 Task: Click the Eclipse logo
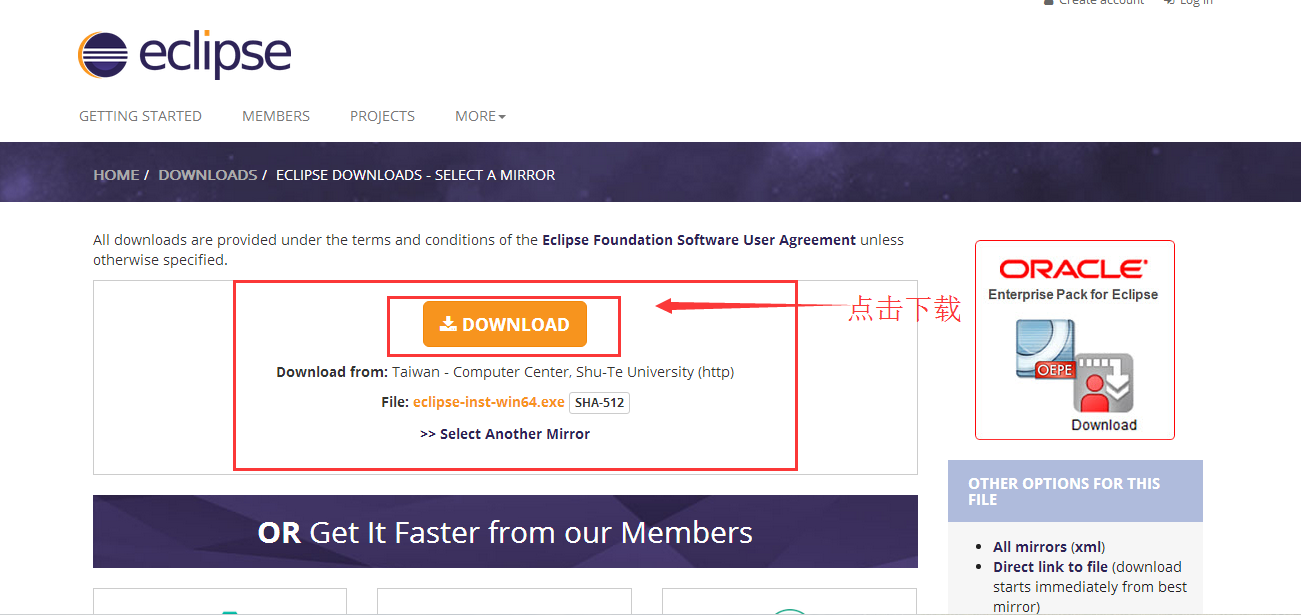[x=184, y=54]
